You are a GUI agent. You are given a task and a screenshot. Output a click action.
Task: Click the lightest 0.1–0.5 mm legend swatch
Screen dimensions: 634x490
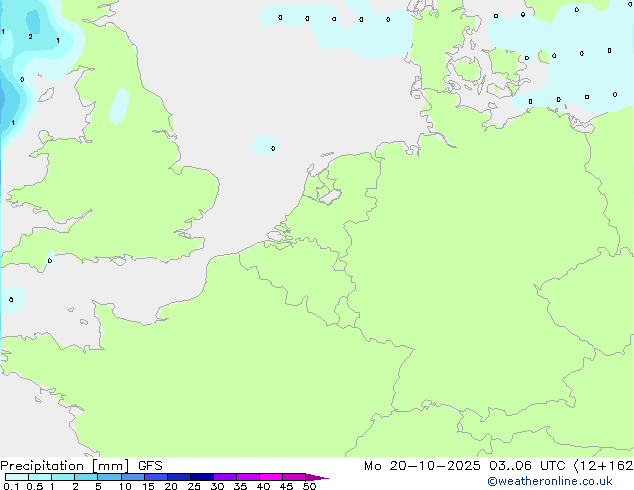pyautogui.click(x=17, y=477)
